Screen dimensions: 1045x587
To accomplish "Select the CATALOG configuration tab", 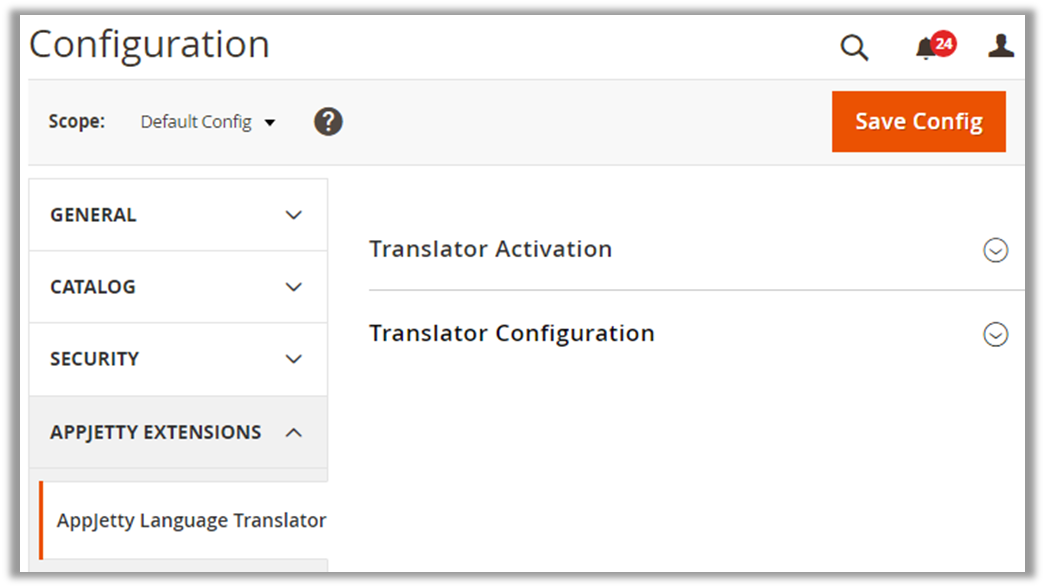I will pyautogui.click(x=92, y=287).
